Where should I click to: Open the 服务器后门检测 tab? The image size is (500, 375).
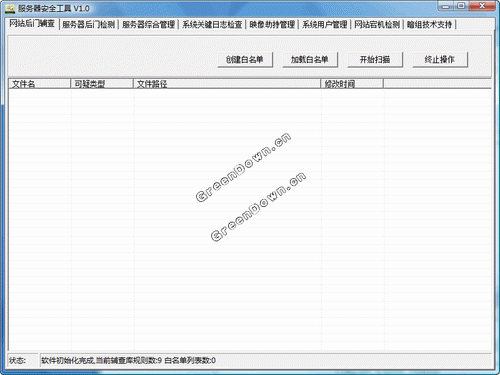pos(88,24)
